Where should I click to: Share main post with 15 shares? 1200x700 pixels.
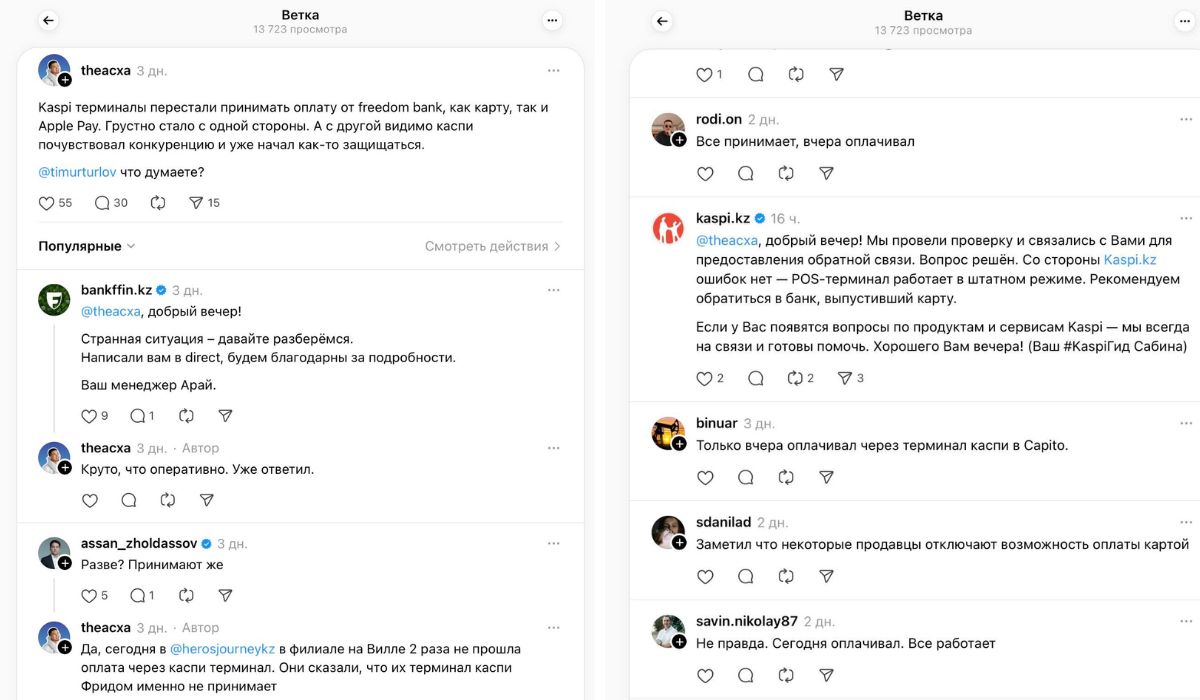click(196, 203)
